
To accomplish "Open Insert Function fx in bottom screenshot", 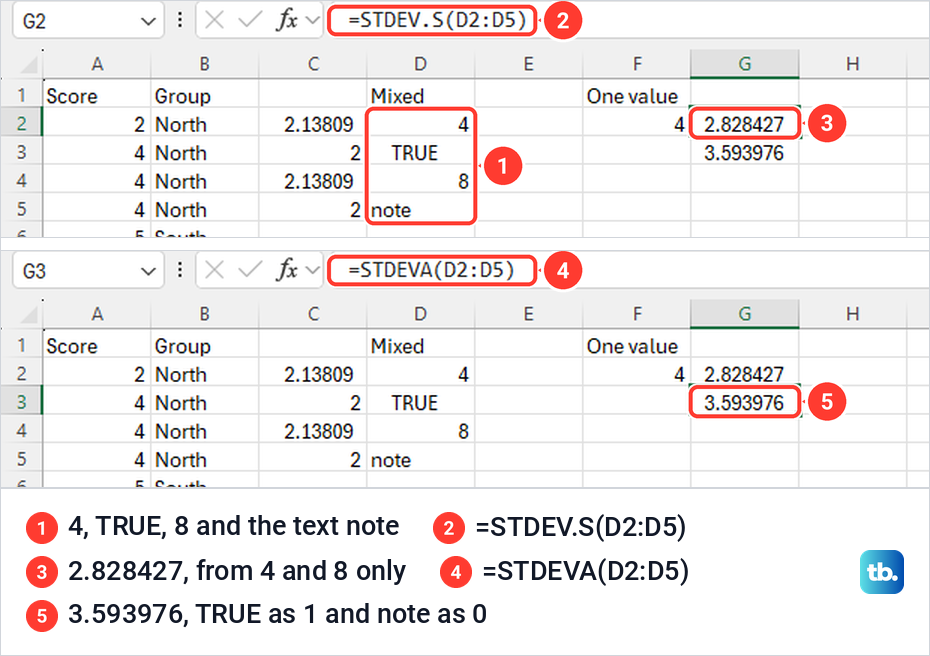I will (287, 270).
